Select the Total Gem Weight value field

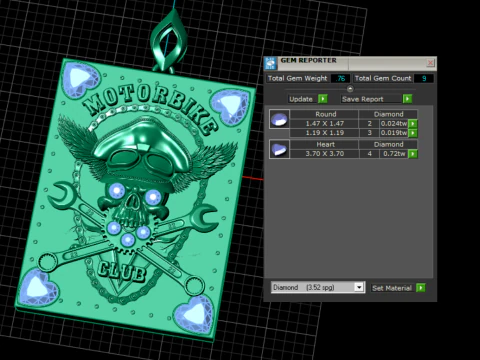click(x=340, y=78)
